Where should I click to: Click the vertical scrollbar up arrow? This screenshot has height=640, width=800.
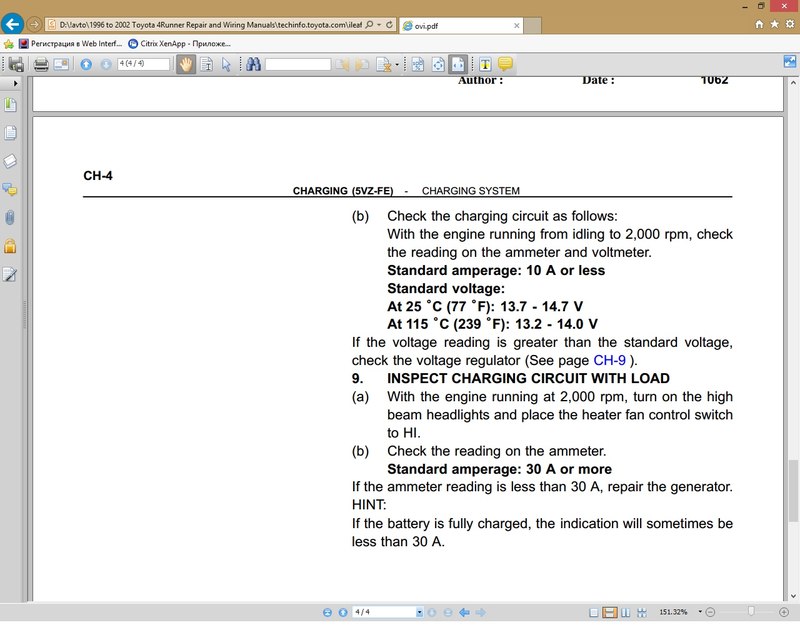(x=793, y=83)
